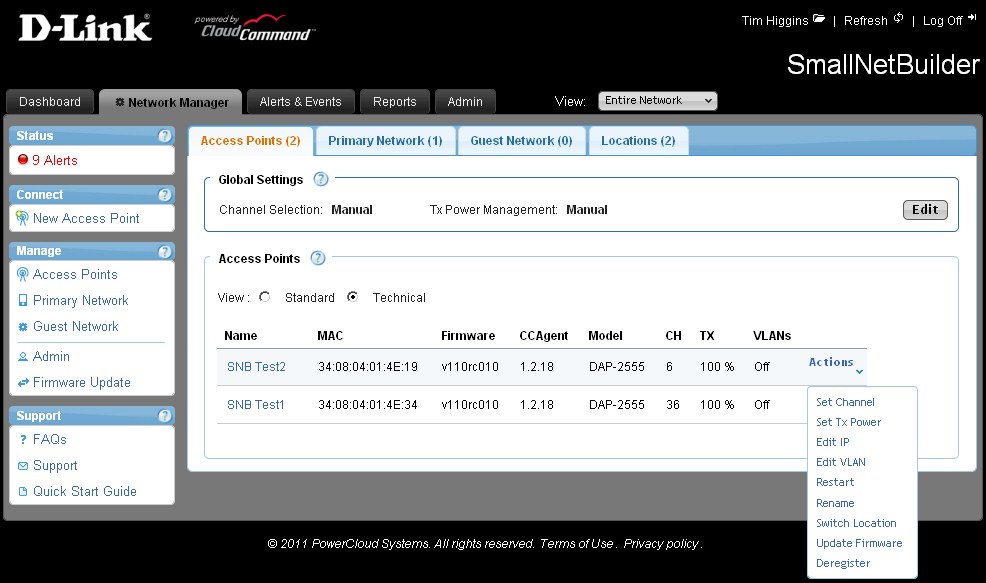
Task: Open the 9 Alerts link
Action: point(55,161)
